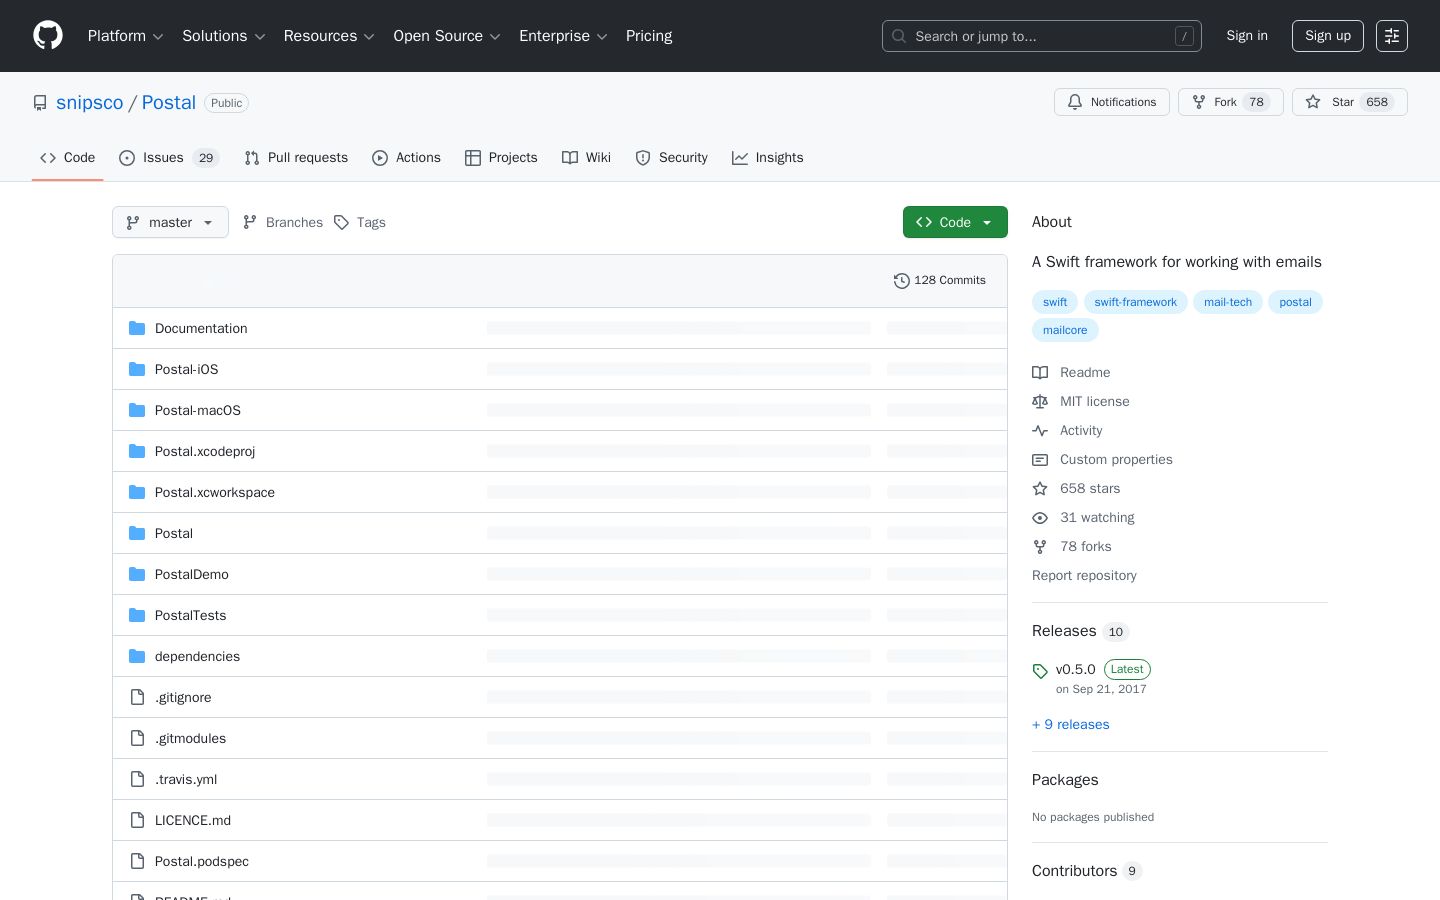The height and width of the screenshot is (900, 1440).
Task: Open the Insights tab
Action: click(x=768, y=158)
